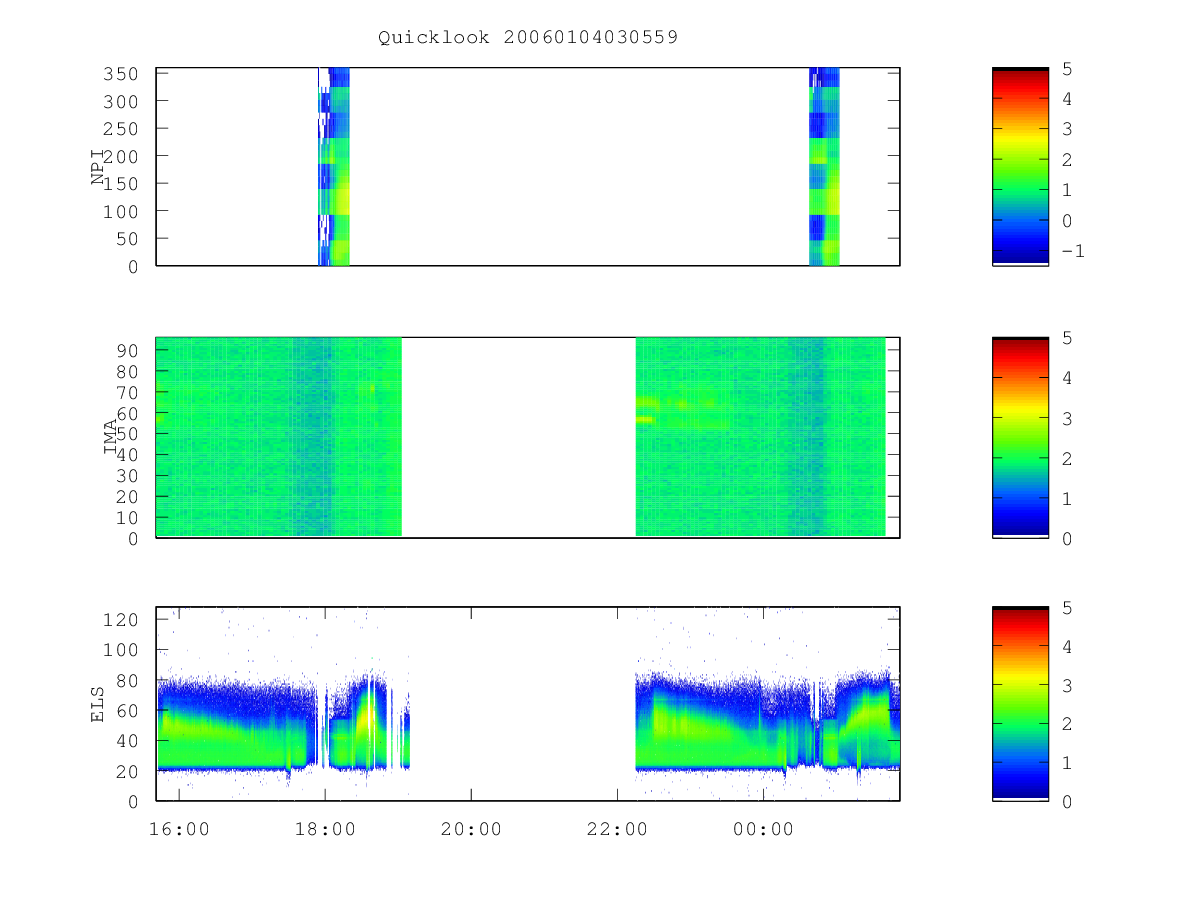
Task: Click the NPI data strip near 18:00
Action: click(x=334, y=166)
